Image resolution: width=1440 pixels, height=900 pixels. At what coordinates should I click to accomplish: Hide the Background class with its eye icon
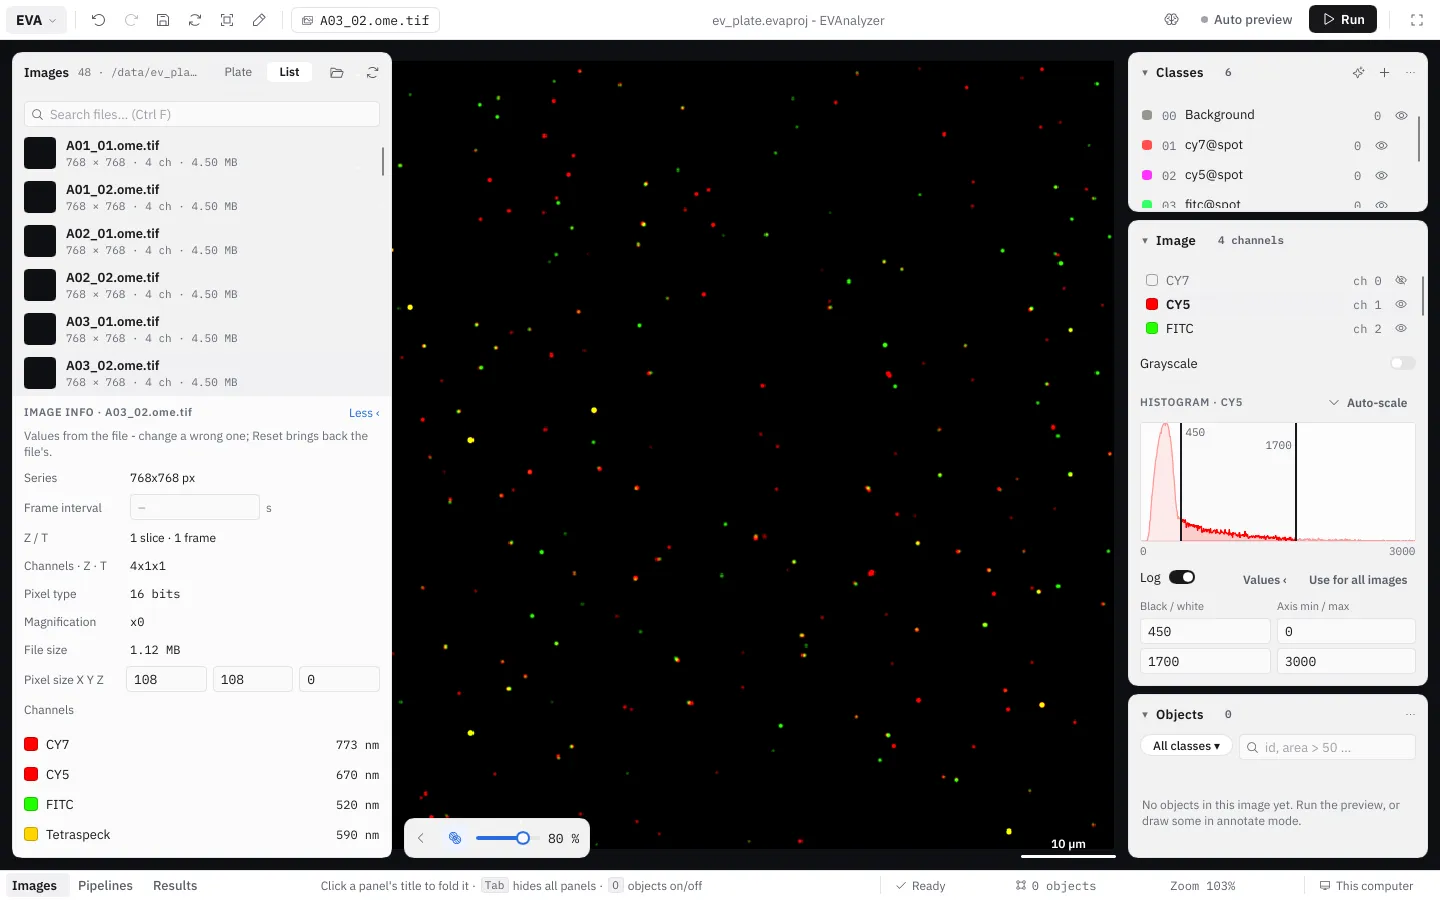coord(1401,116)
